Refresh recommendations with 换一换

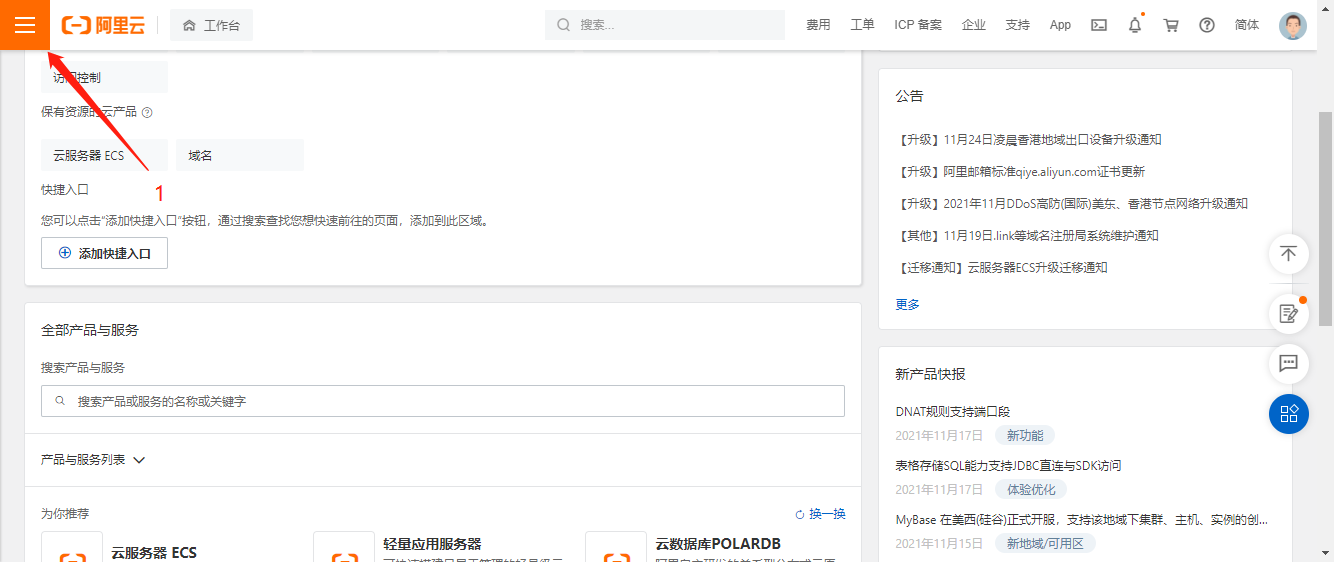click(820, 514)
